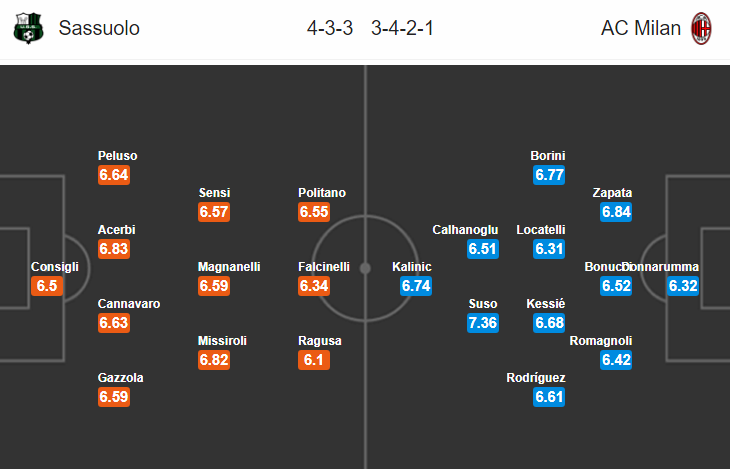
Task: Open the AC Milan team name link
Action: tap(641, 28)
